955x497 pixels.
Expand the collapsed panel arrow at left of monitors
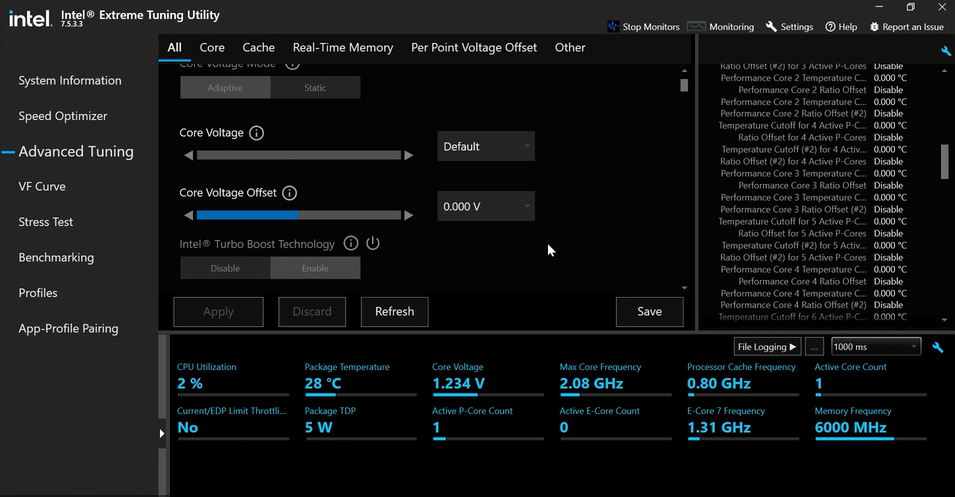161,434
